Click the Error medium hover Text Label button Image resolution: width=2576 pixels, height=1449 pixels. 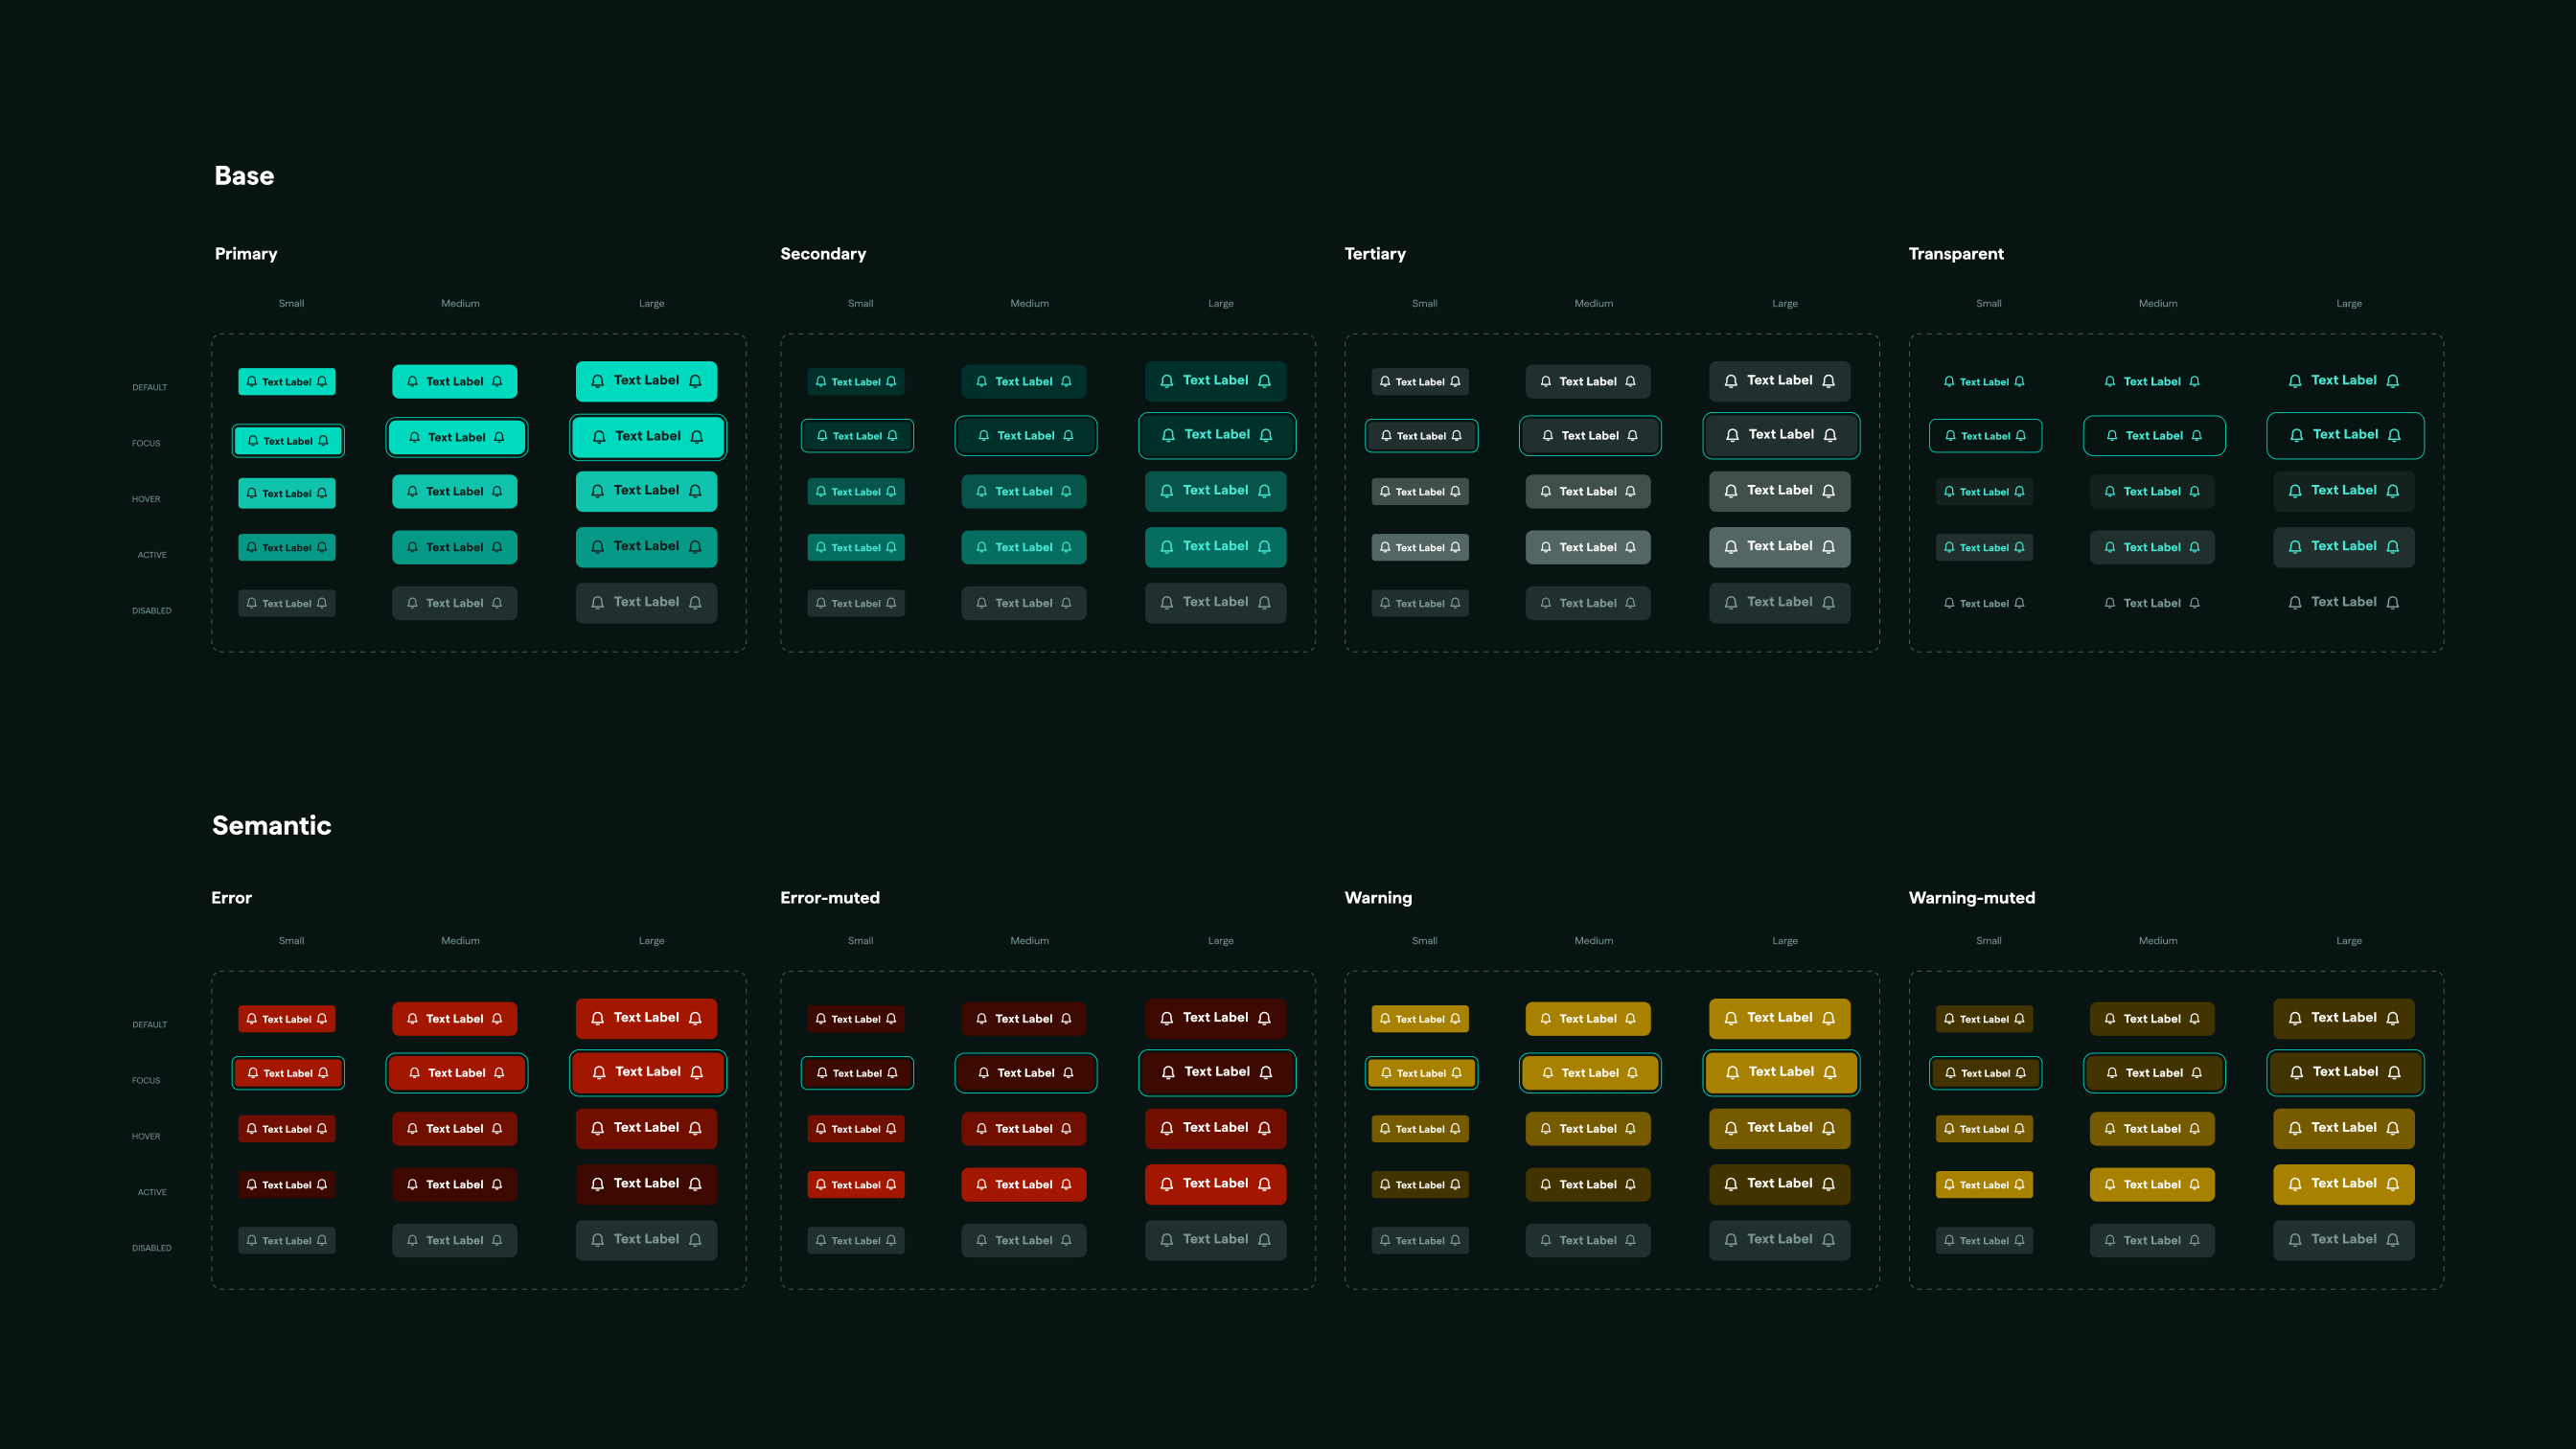tap(454, 1128)
